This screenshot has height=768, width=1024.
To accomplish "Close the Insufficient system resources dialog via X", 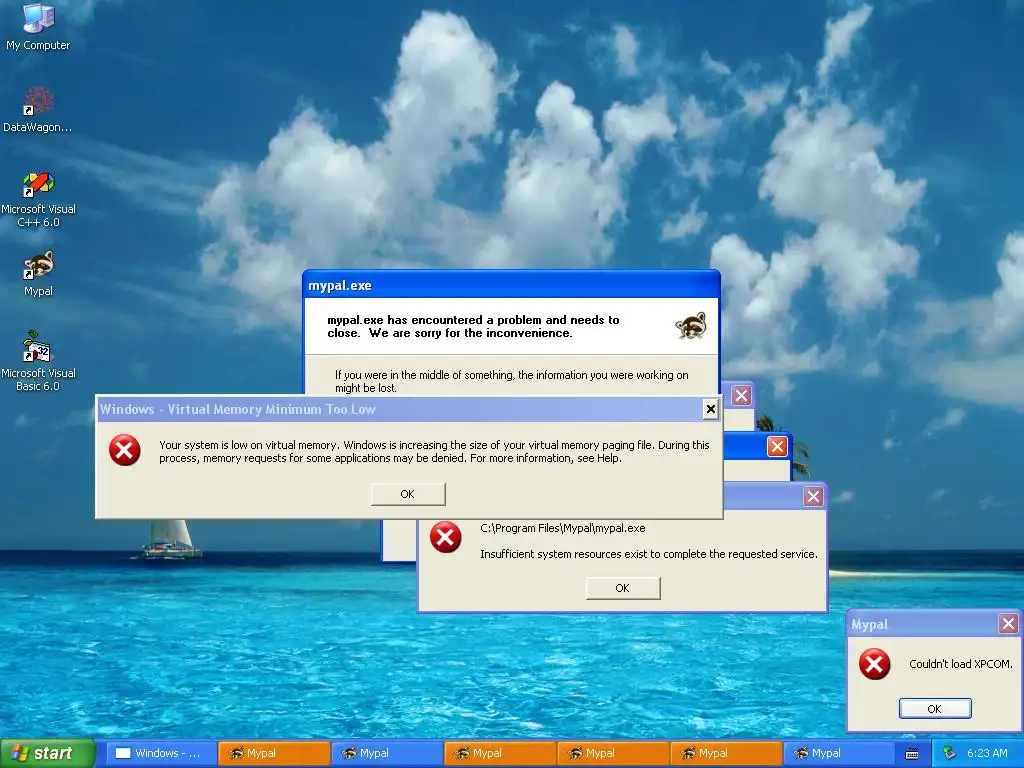I will (x=814, y=497).
